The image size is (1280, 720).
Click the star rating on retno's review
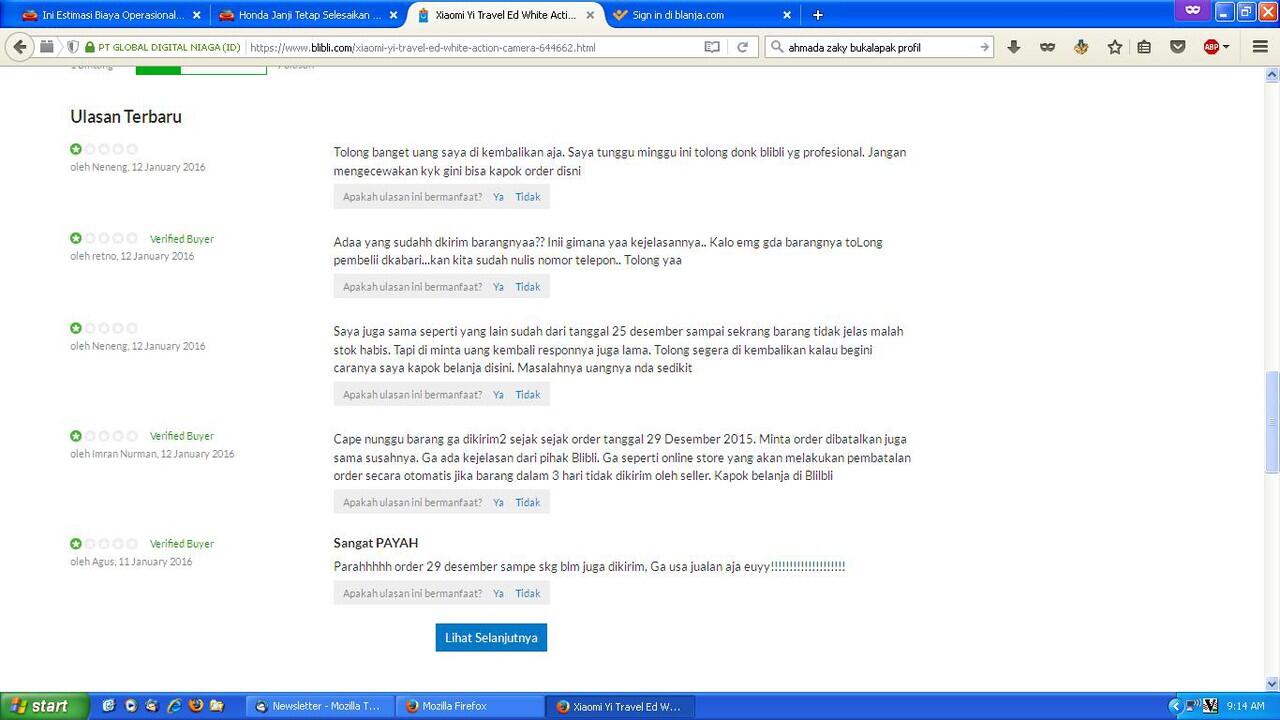point(104,239)
